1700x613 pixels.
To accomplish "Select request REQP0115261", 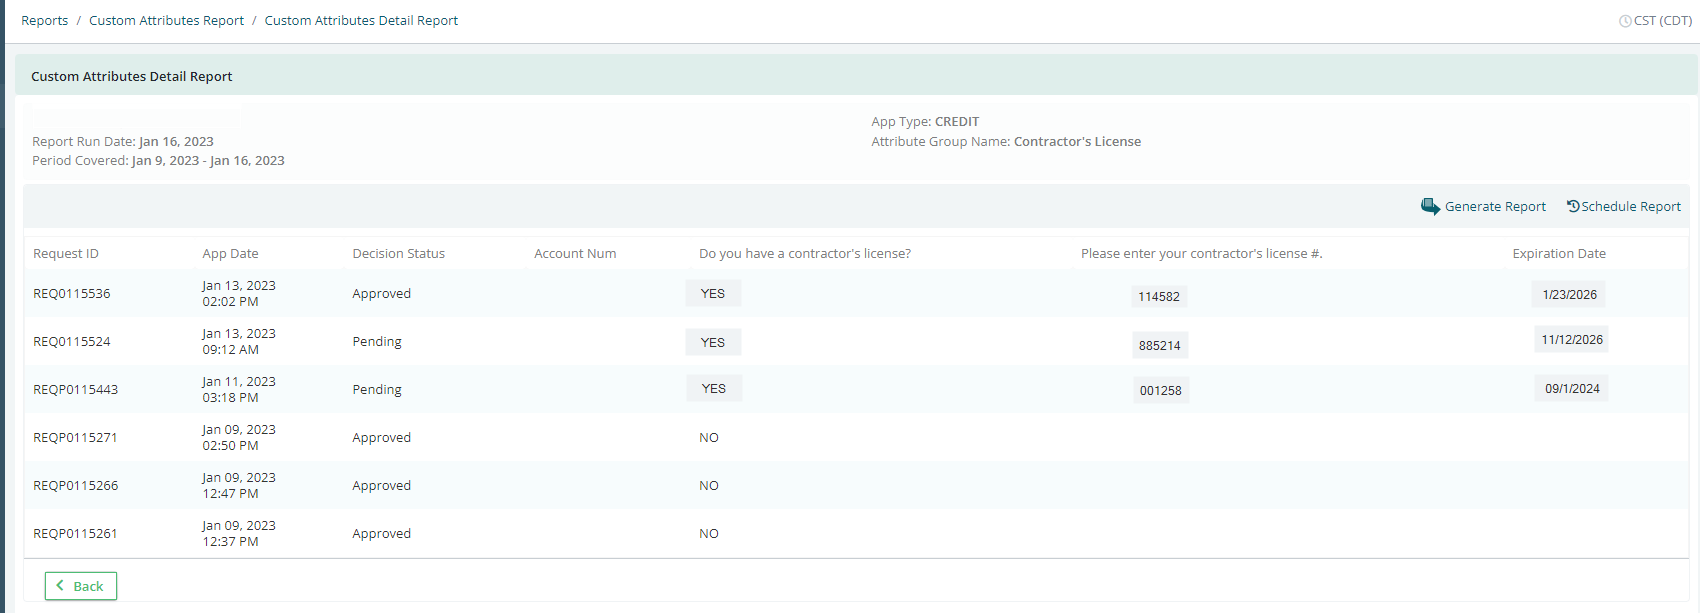I will tap(75, 533).
